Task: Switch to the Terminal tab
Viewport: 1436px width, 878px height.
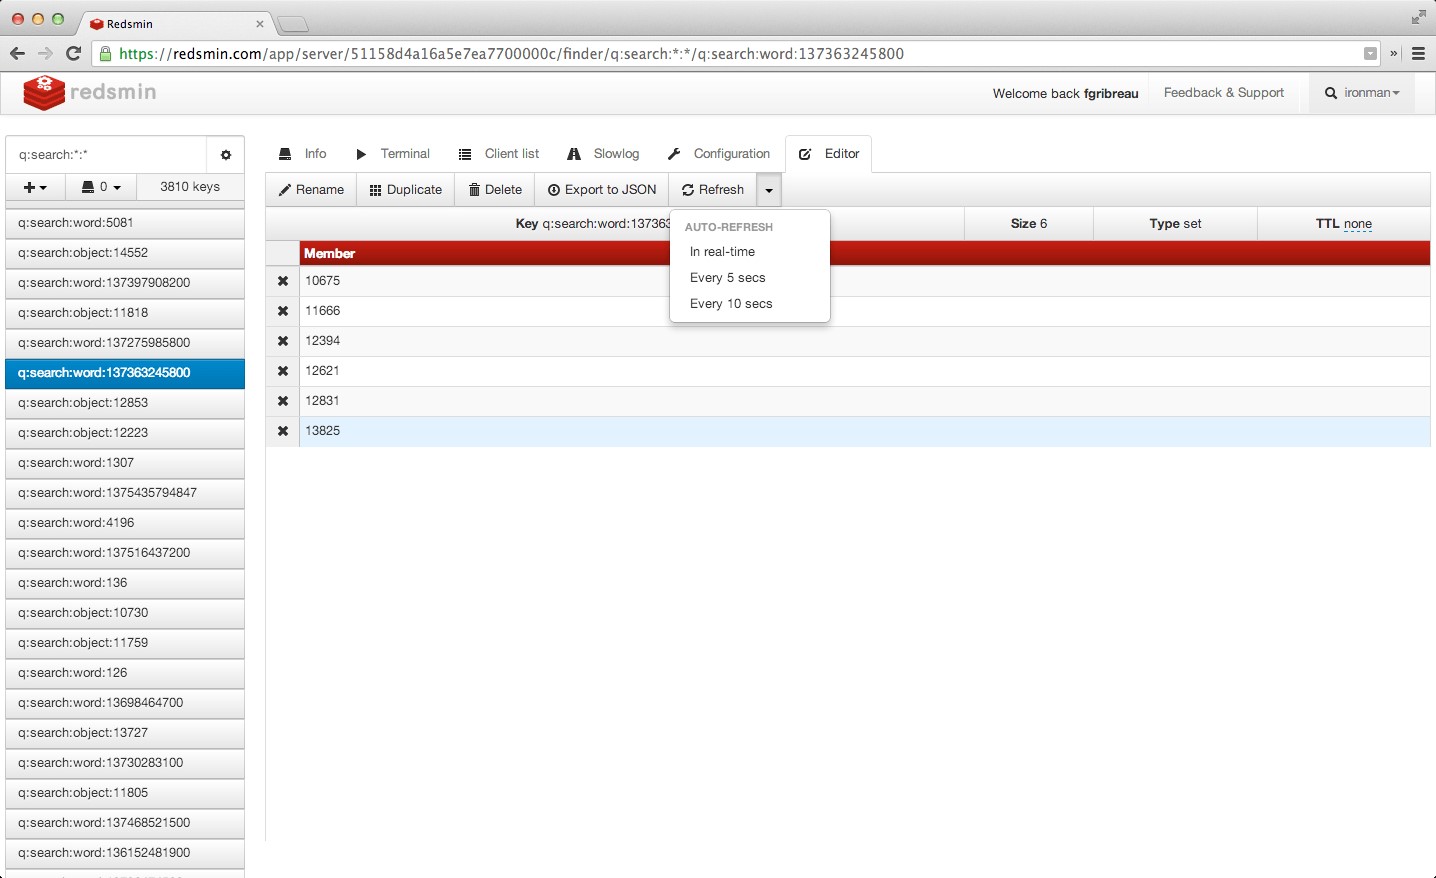Action: pos(393,154)
